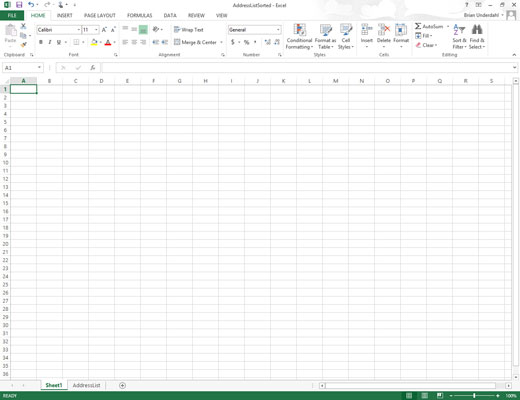Click the Format Painter brush icon
Image resolution: width=520 pixels, height=400 pixels.
[23, 44]
